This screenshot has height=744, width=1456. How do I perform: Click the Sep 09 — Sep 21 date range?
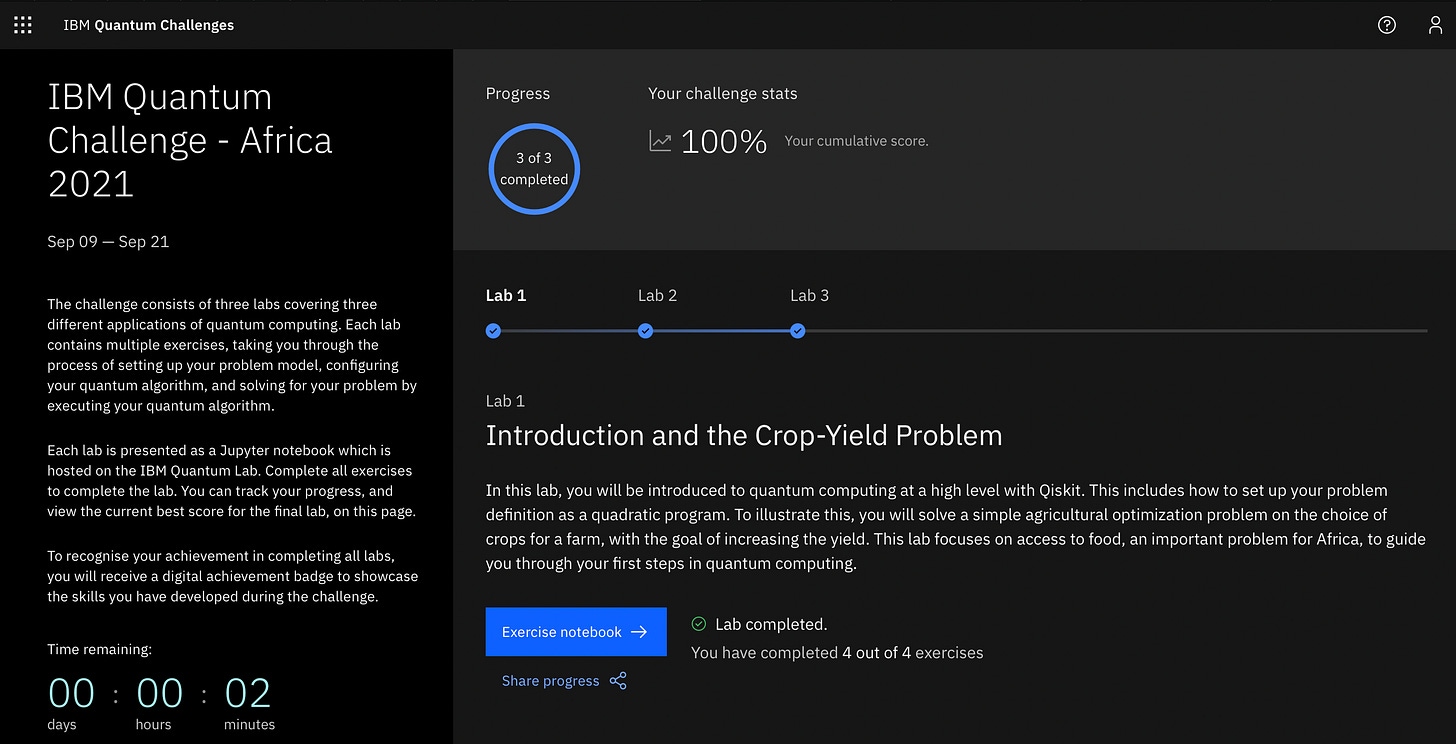click(x=108, y=242)
